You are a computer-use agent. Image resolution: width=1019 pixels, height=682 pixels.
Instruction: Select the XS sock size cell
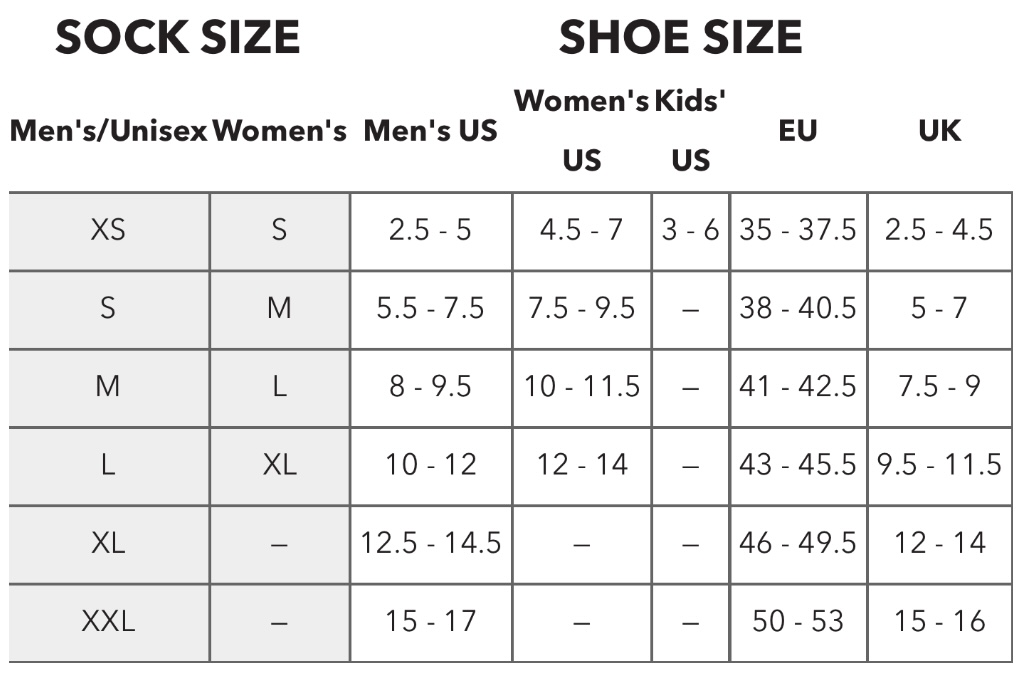tap(108, 230)
